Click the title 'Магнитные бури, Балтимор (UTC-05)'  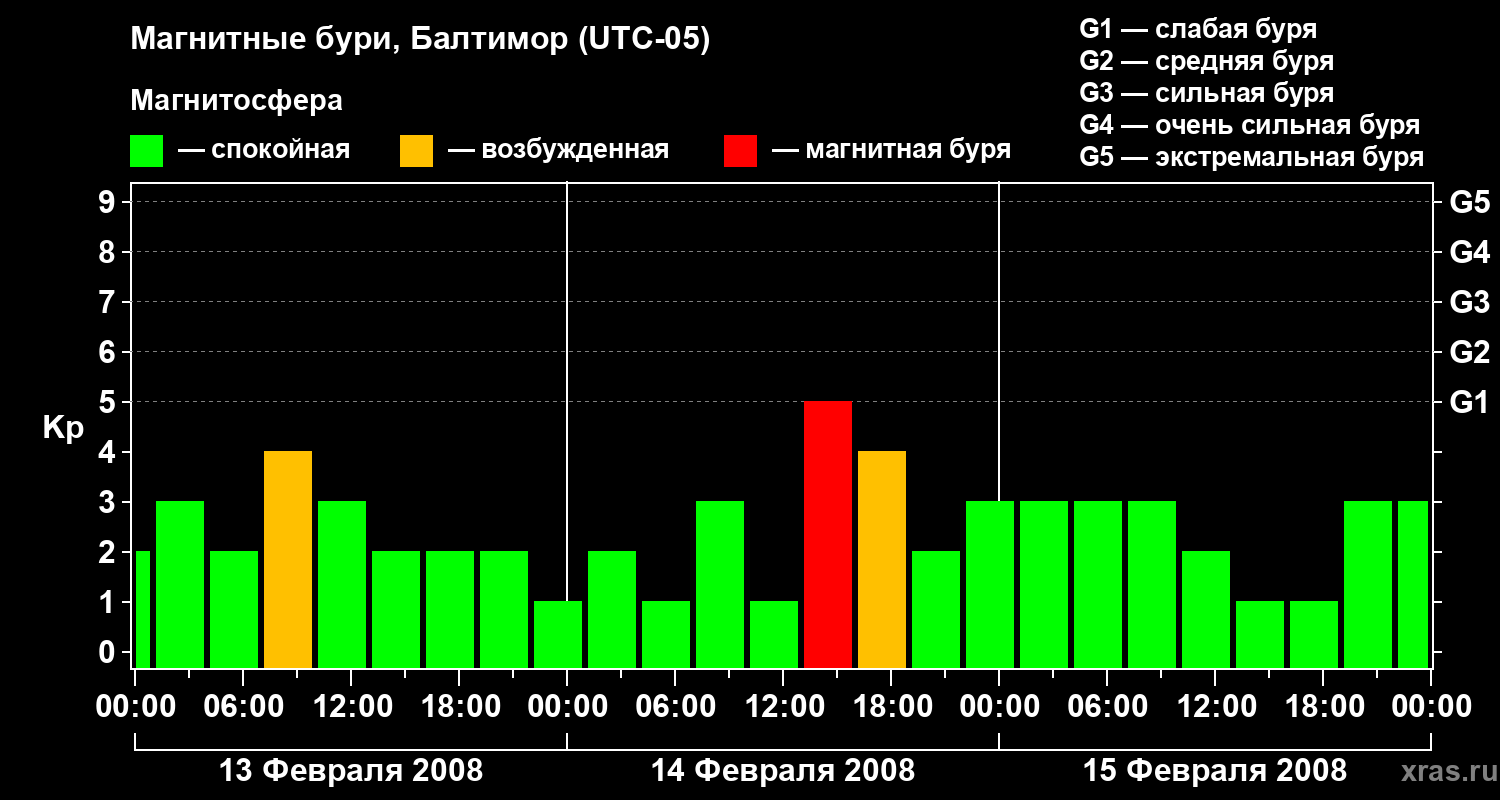pos(420,41)
